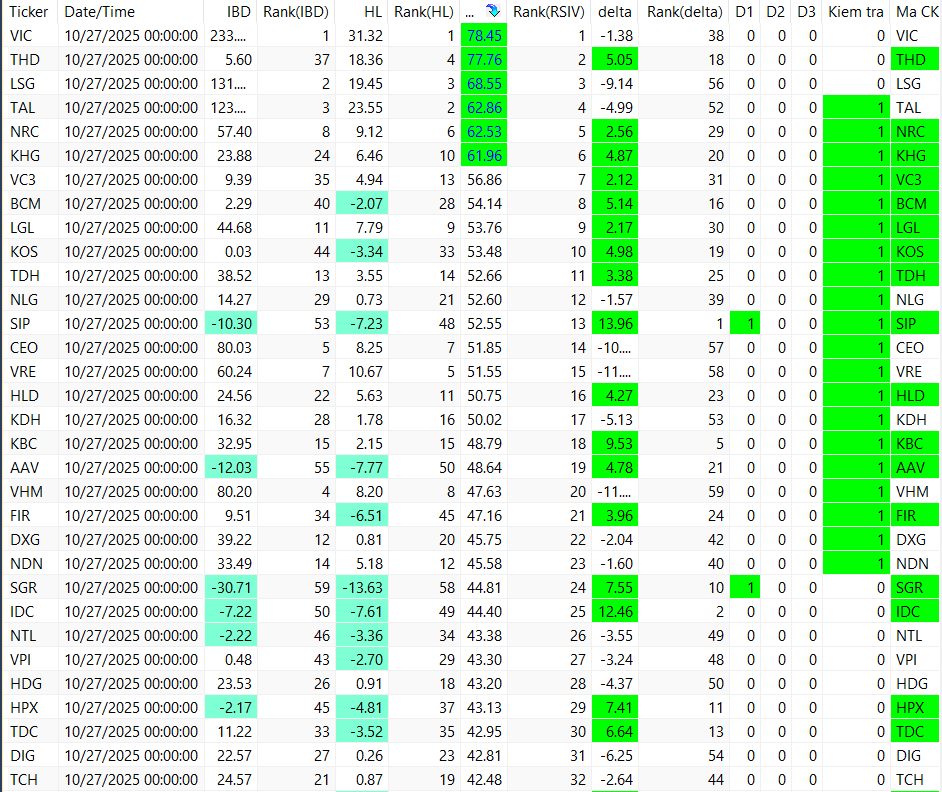Click the D3 column header
This screenshot has height=792, width=942.
coord(807,11)
